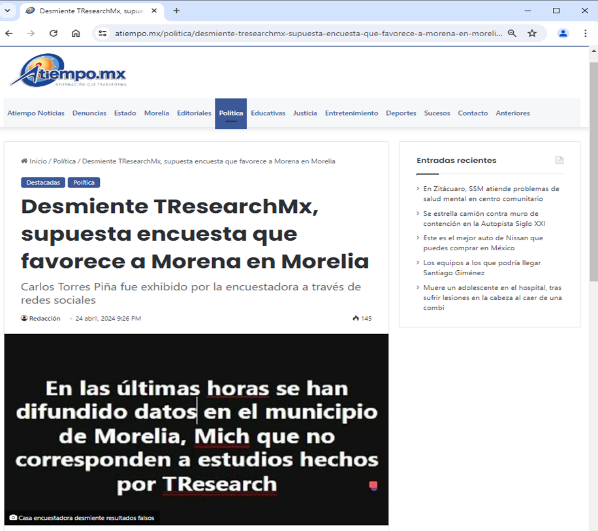Open the Chrome profile avatar icon
598x531 pixels.
pyautogui.click(x=563, y=34)
